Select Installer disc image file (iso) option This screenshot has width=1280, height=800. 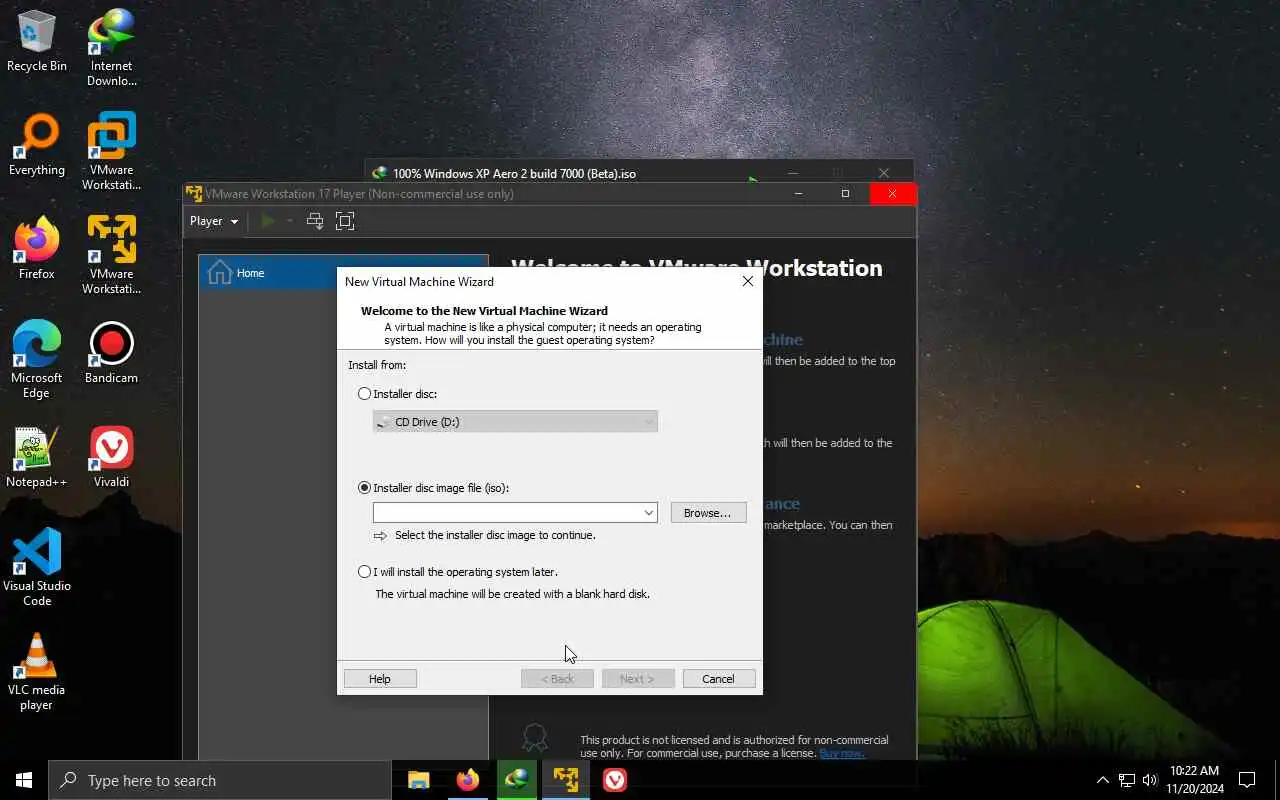point(364,488)
